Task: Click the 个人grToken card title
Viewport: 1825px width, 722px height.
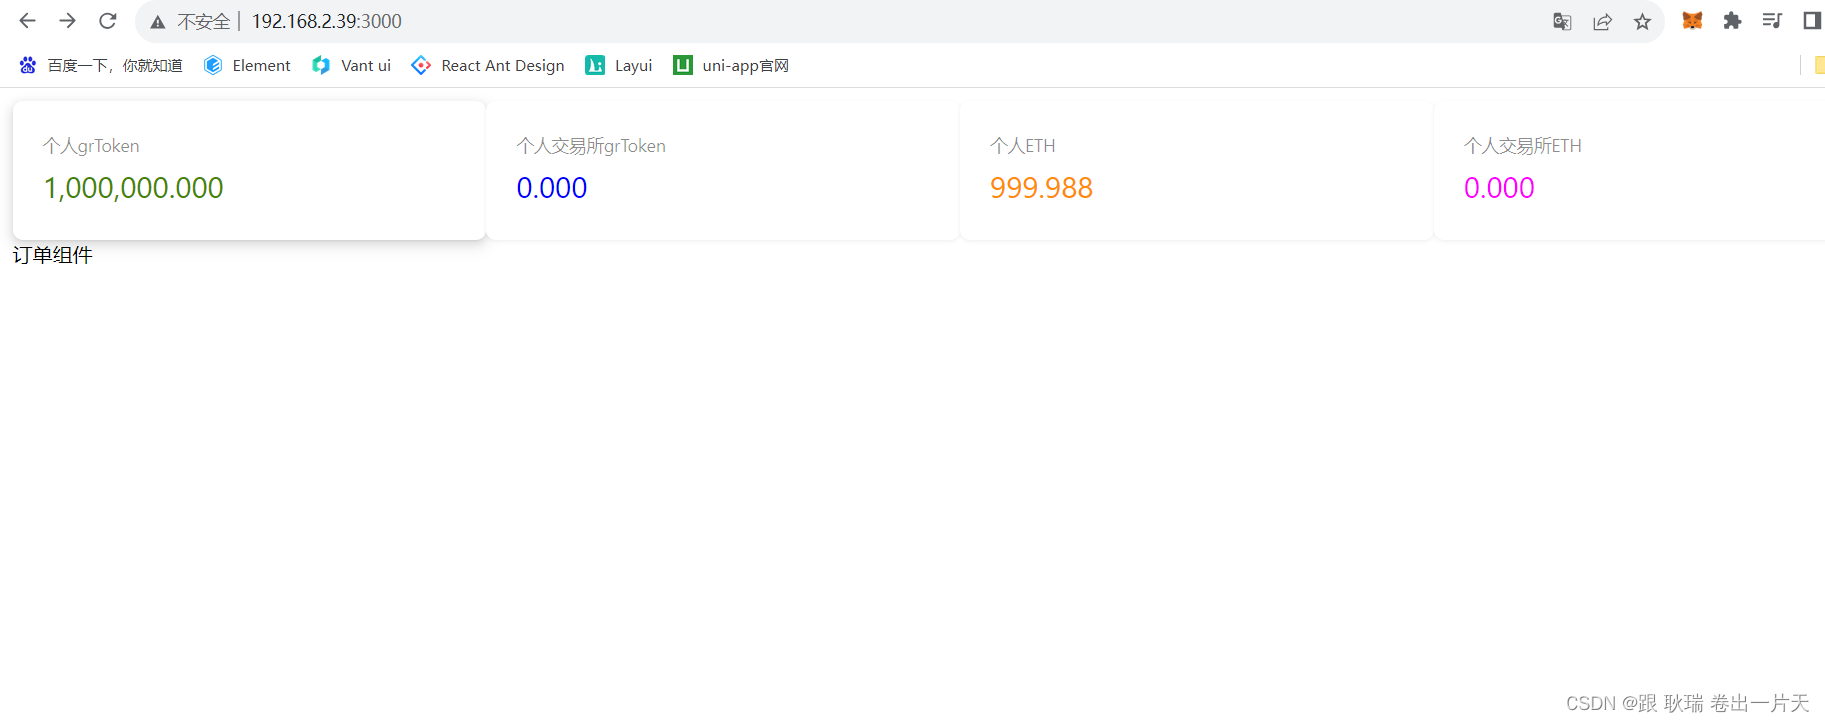Action: 91,146
